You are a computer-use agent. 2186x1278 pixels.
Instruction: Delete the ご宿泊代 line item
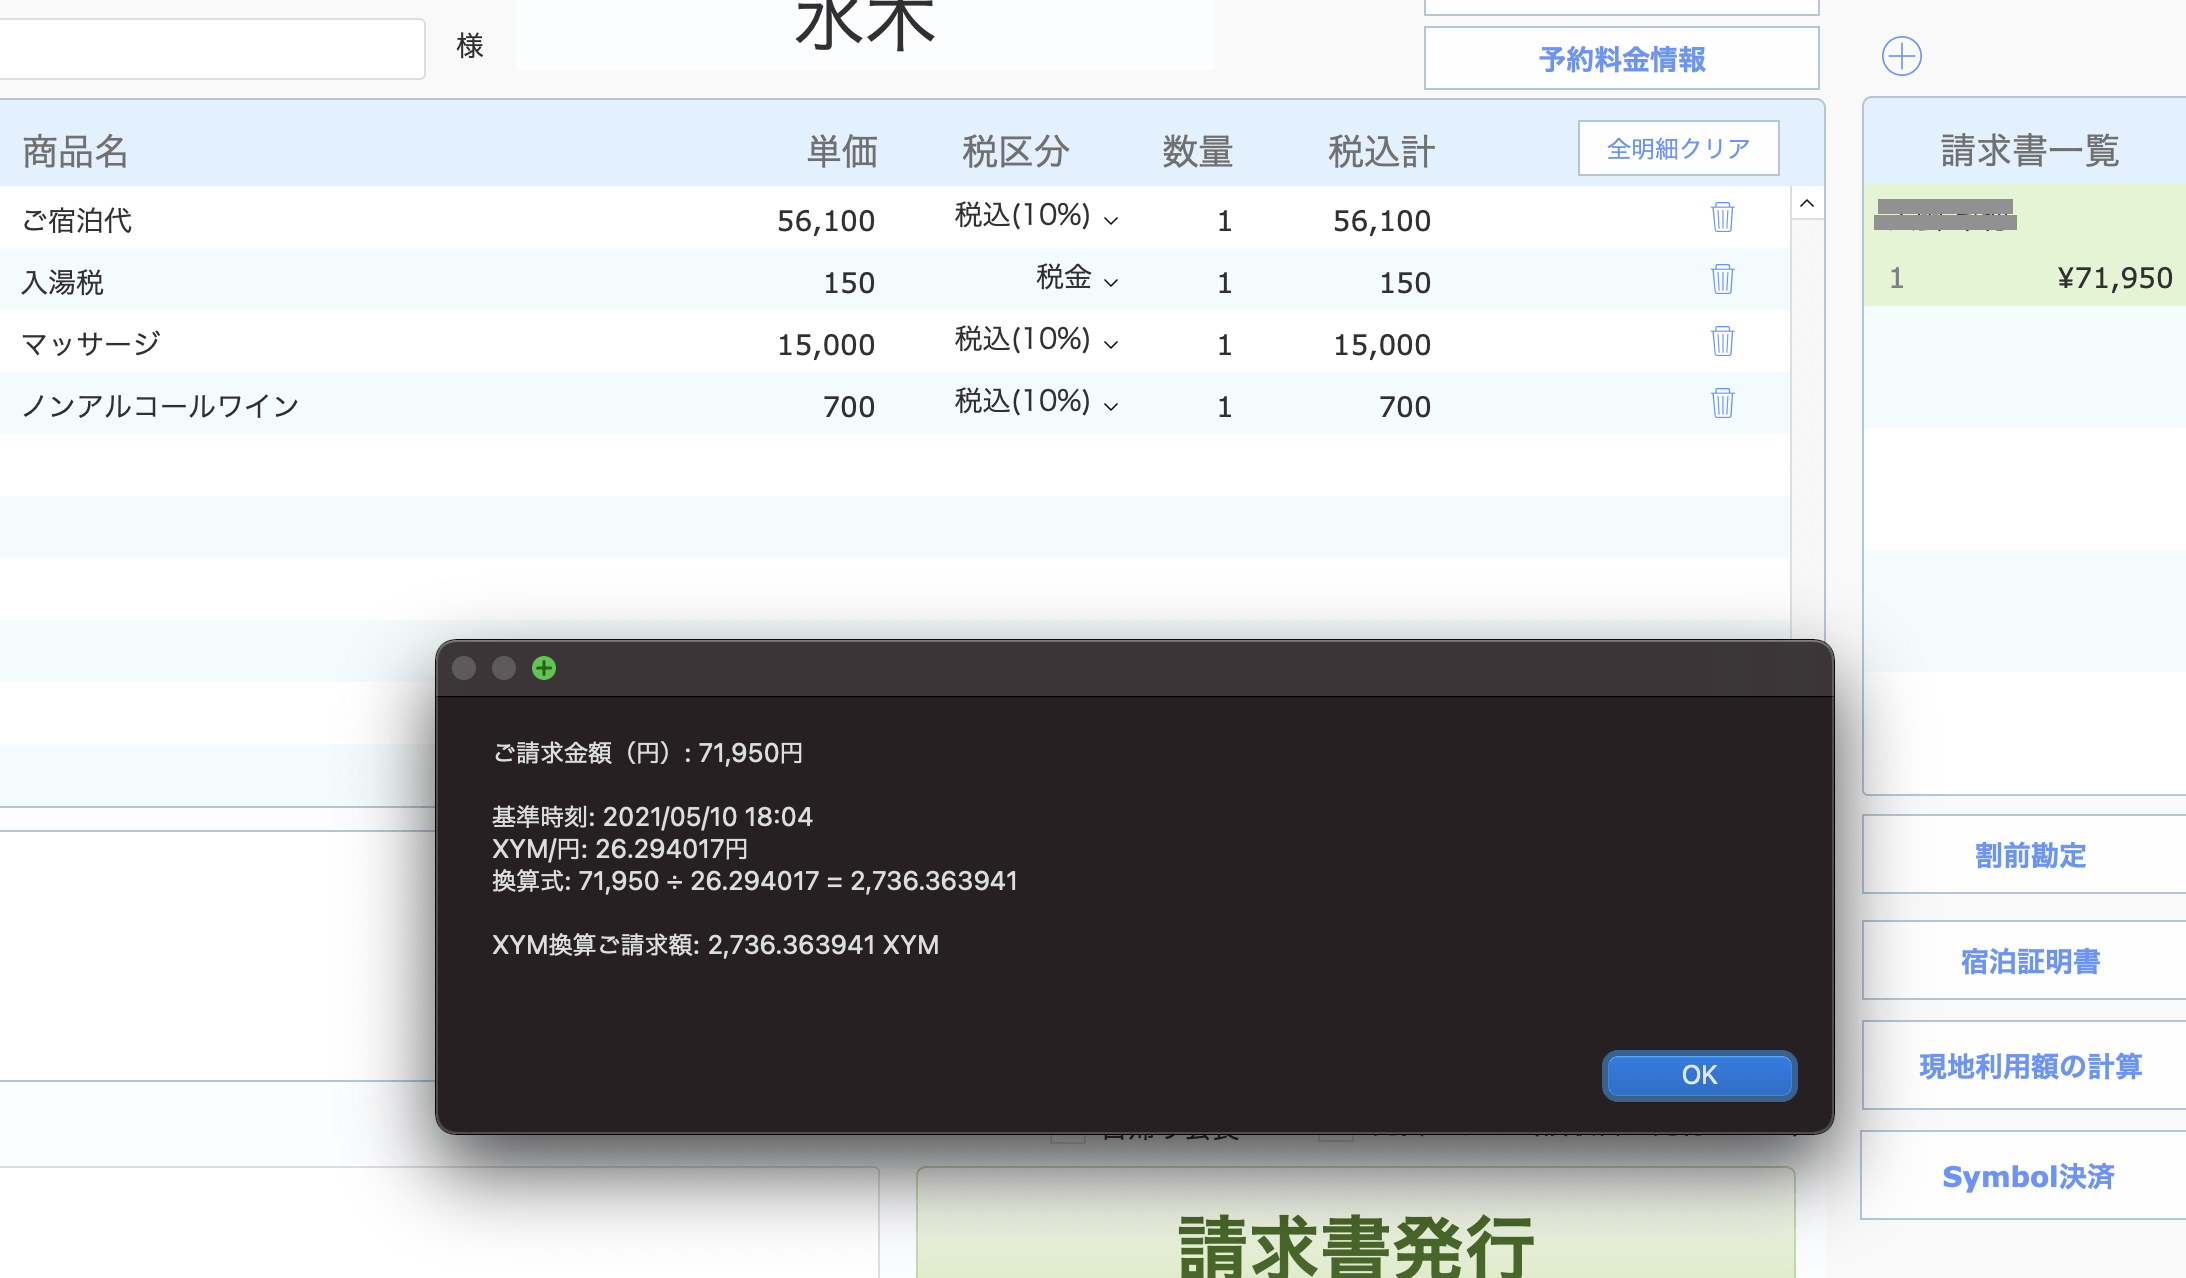1722,217
